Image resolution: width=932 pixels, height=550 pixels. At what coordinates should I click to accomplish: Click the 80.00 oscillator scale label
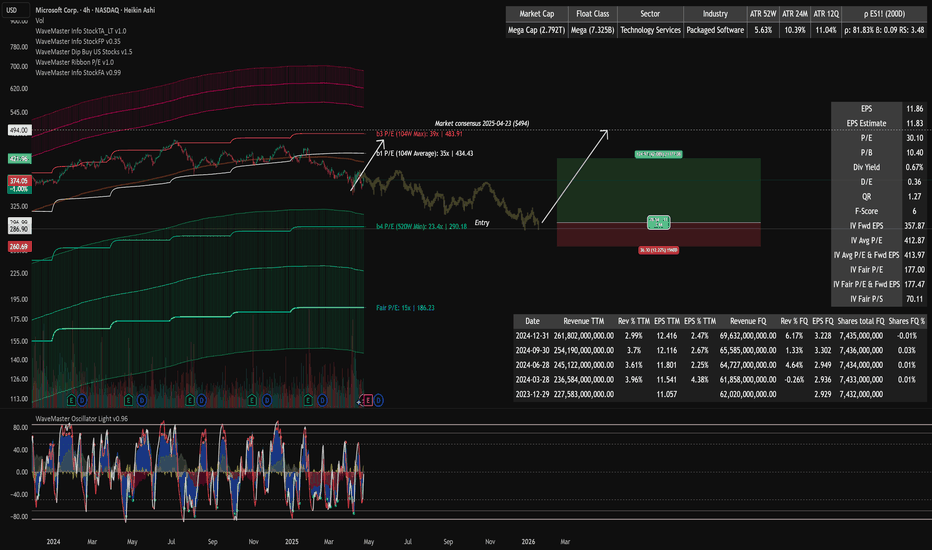pyautogui.click(x=20, y=428)
